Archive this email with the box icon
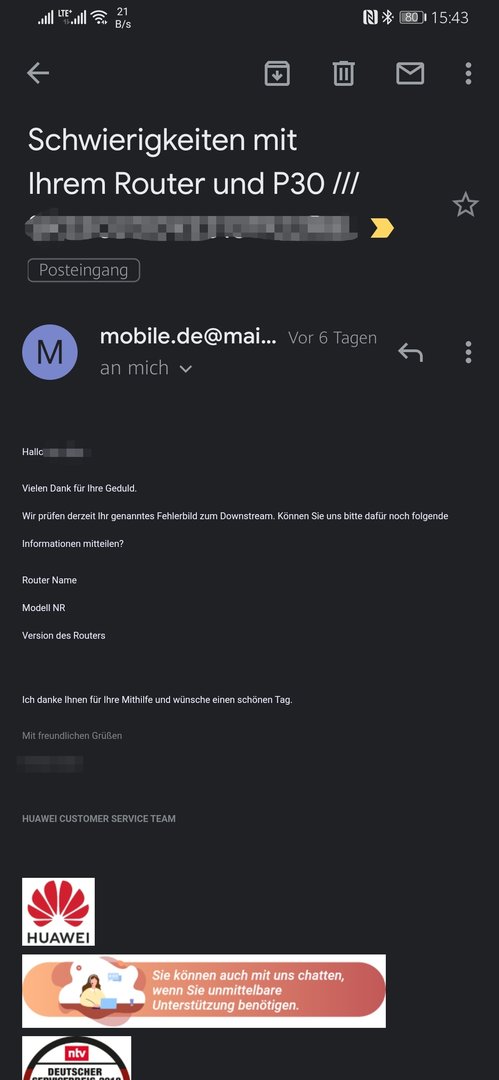This screenshot has width=499, height=1080. click(x=277, y=73)
